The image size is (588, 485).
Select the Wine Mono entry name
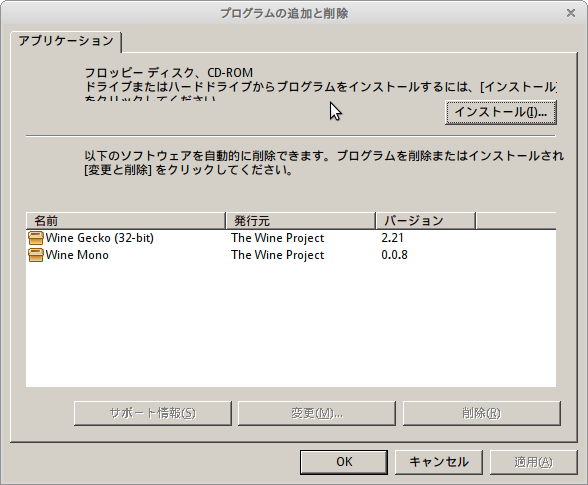click(x=77, y=255)
